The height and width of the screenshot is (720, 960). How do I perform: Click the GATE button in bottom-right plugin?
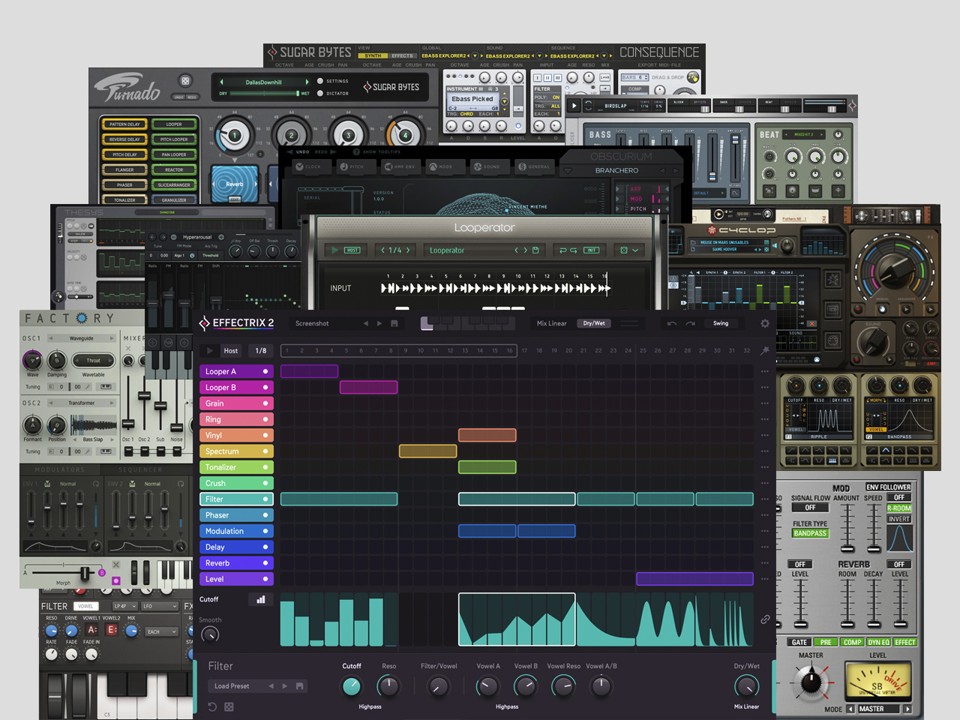point(799,642)
